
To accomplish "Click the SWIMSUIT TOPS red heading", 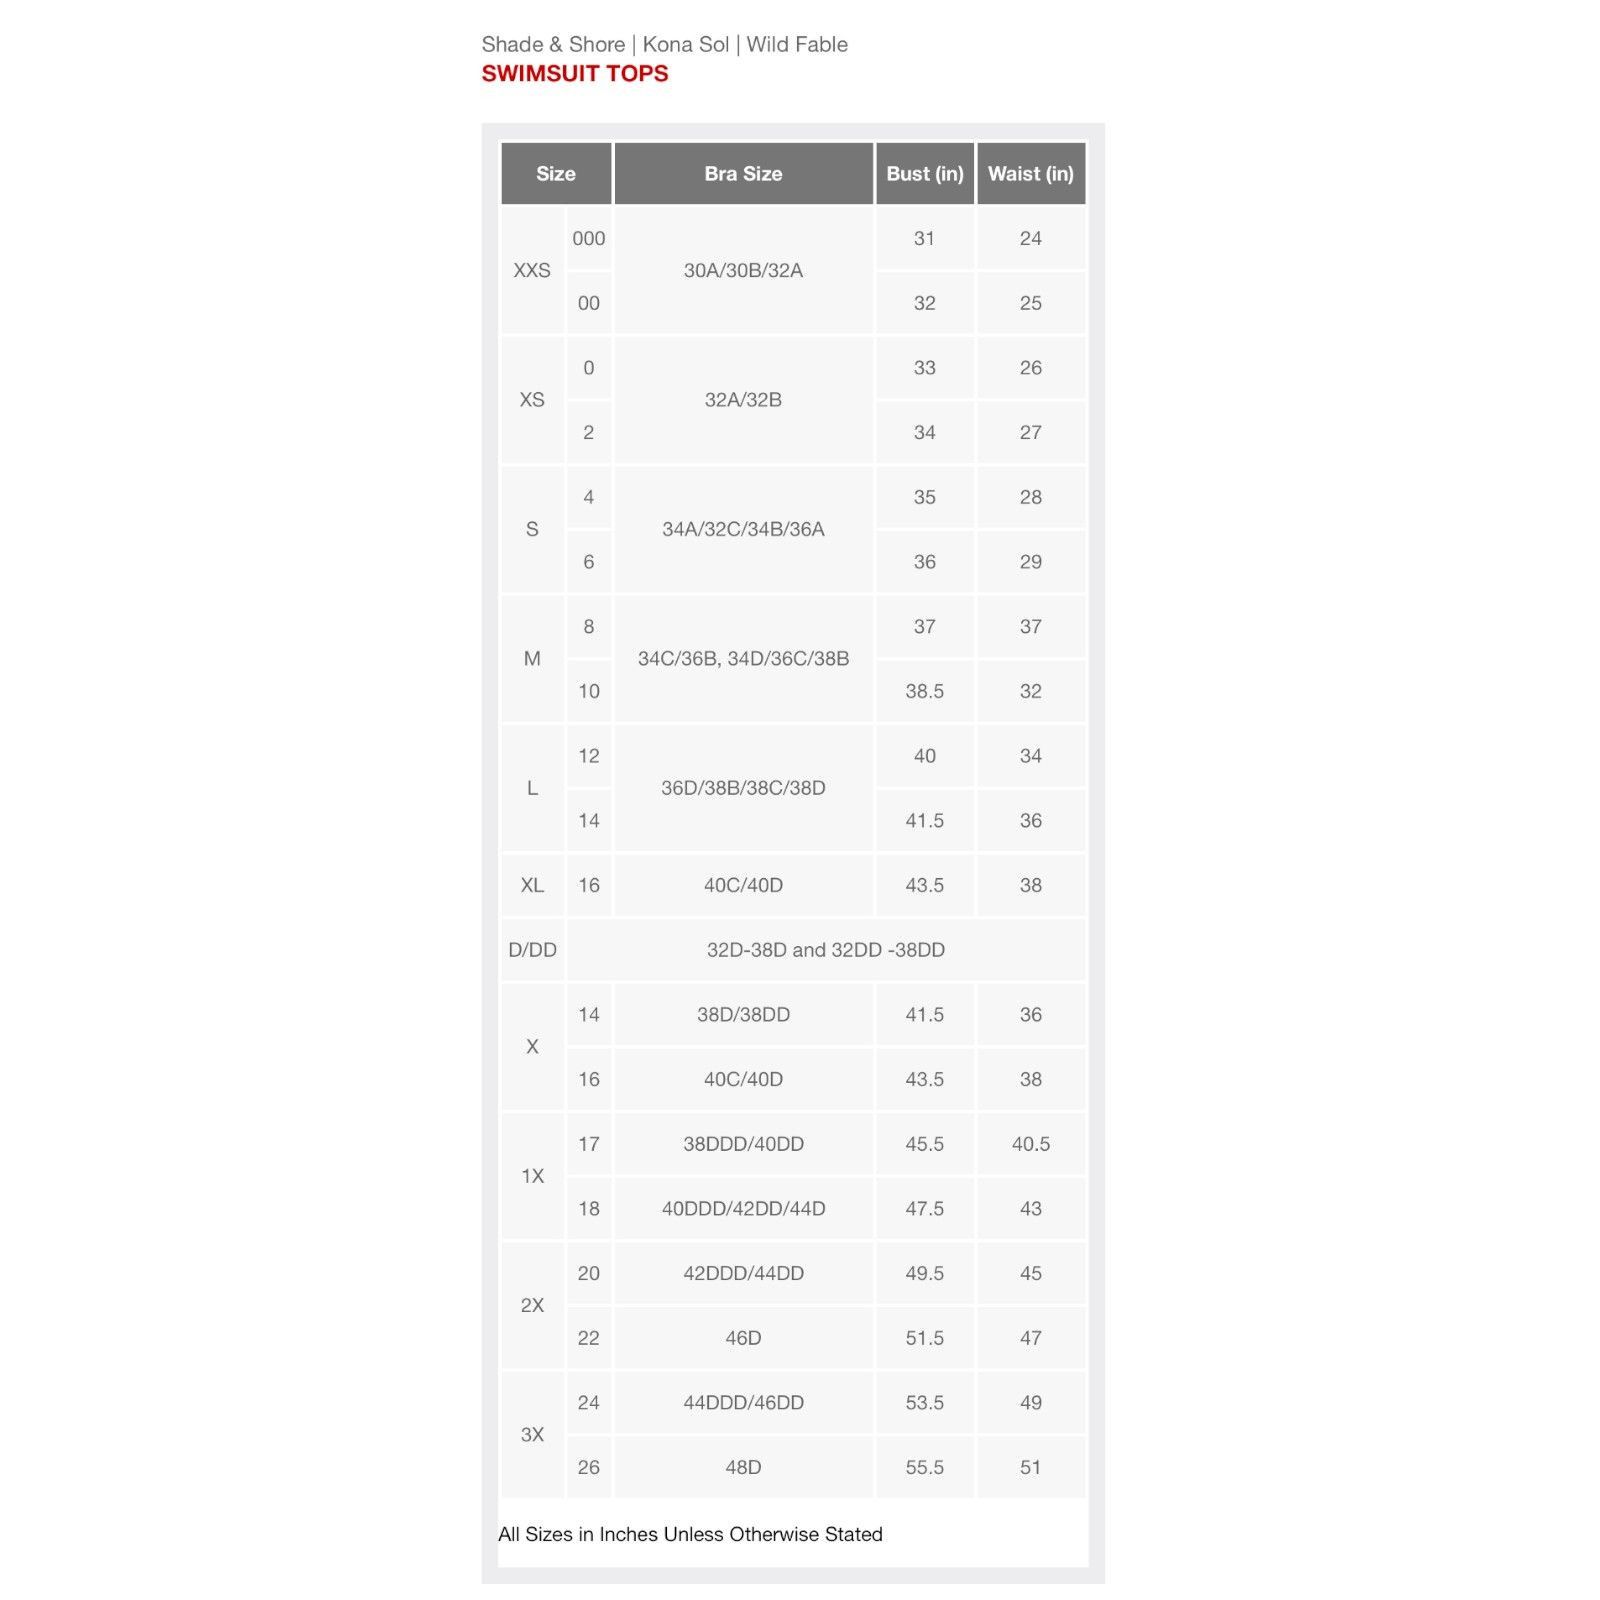I will point(575,74).
